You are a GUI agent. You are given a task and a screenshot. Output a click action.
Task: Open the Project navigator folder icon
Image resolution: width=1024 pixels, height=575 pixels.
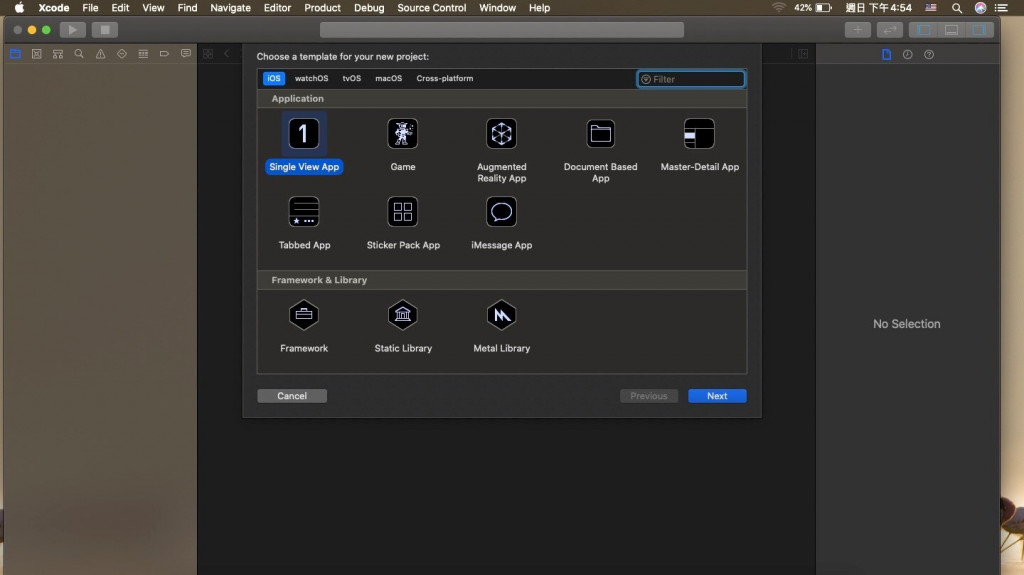15,54
